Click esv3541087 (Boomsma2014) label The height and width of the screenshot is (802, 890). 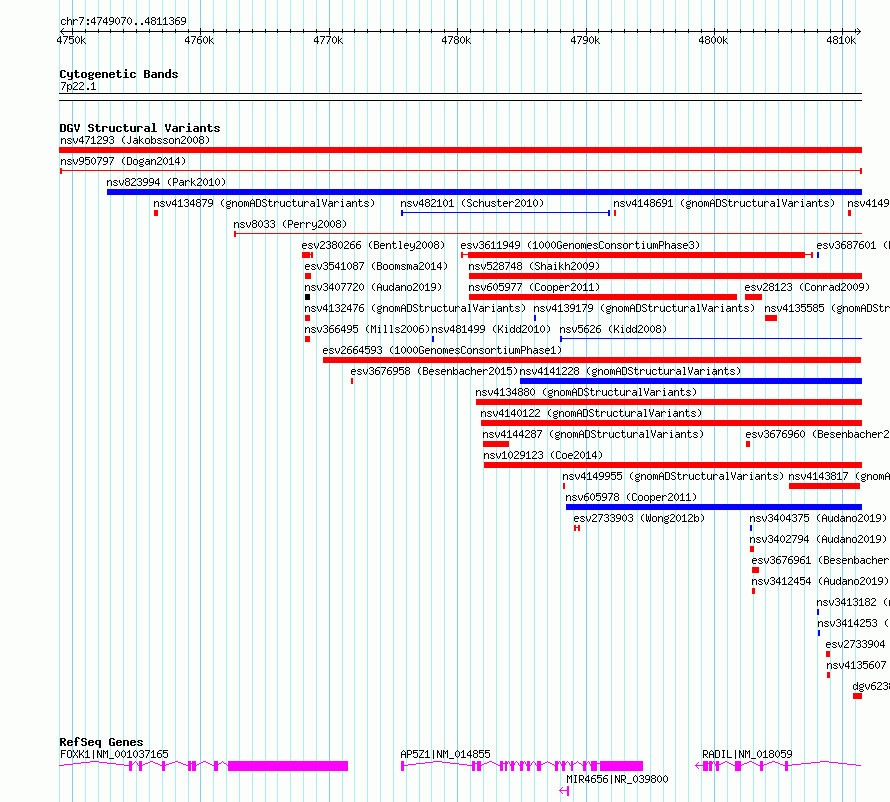pyautogui.click(x=376, y=266)
